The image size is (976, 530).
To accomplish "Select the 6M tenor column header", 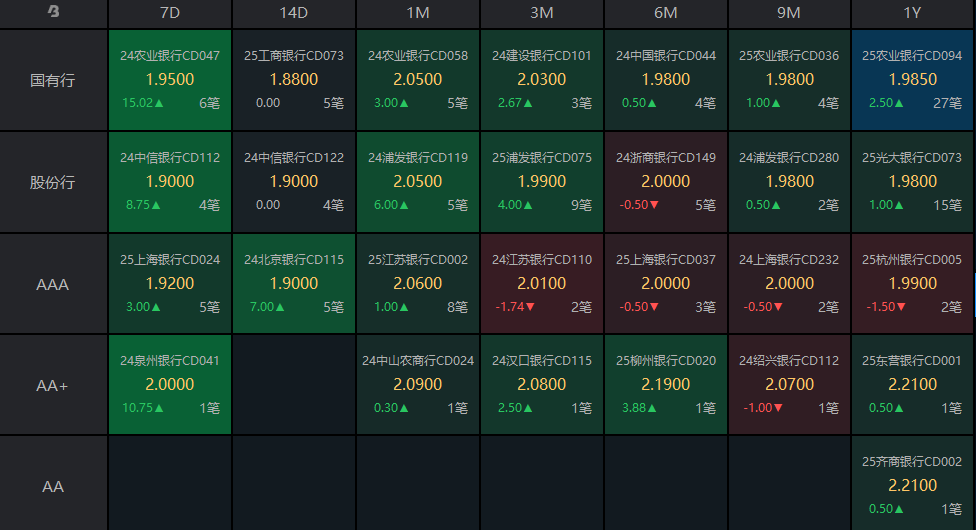I will [665, 13].
